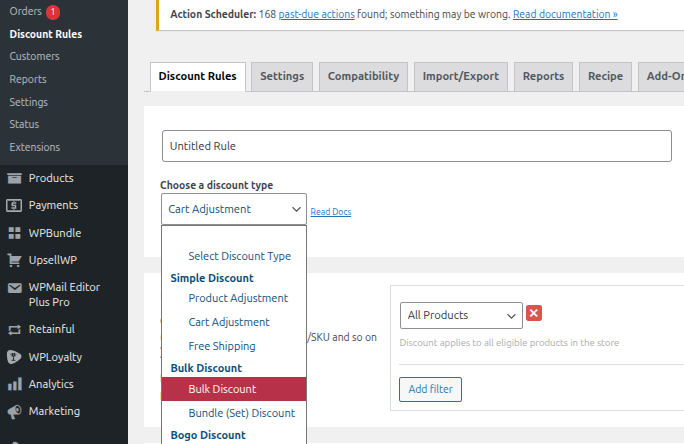
Task: Click the UpsellWP cart icon
Action: [x=14, y=260]
